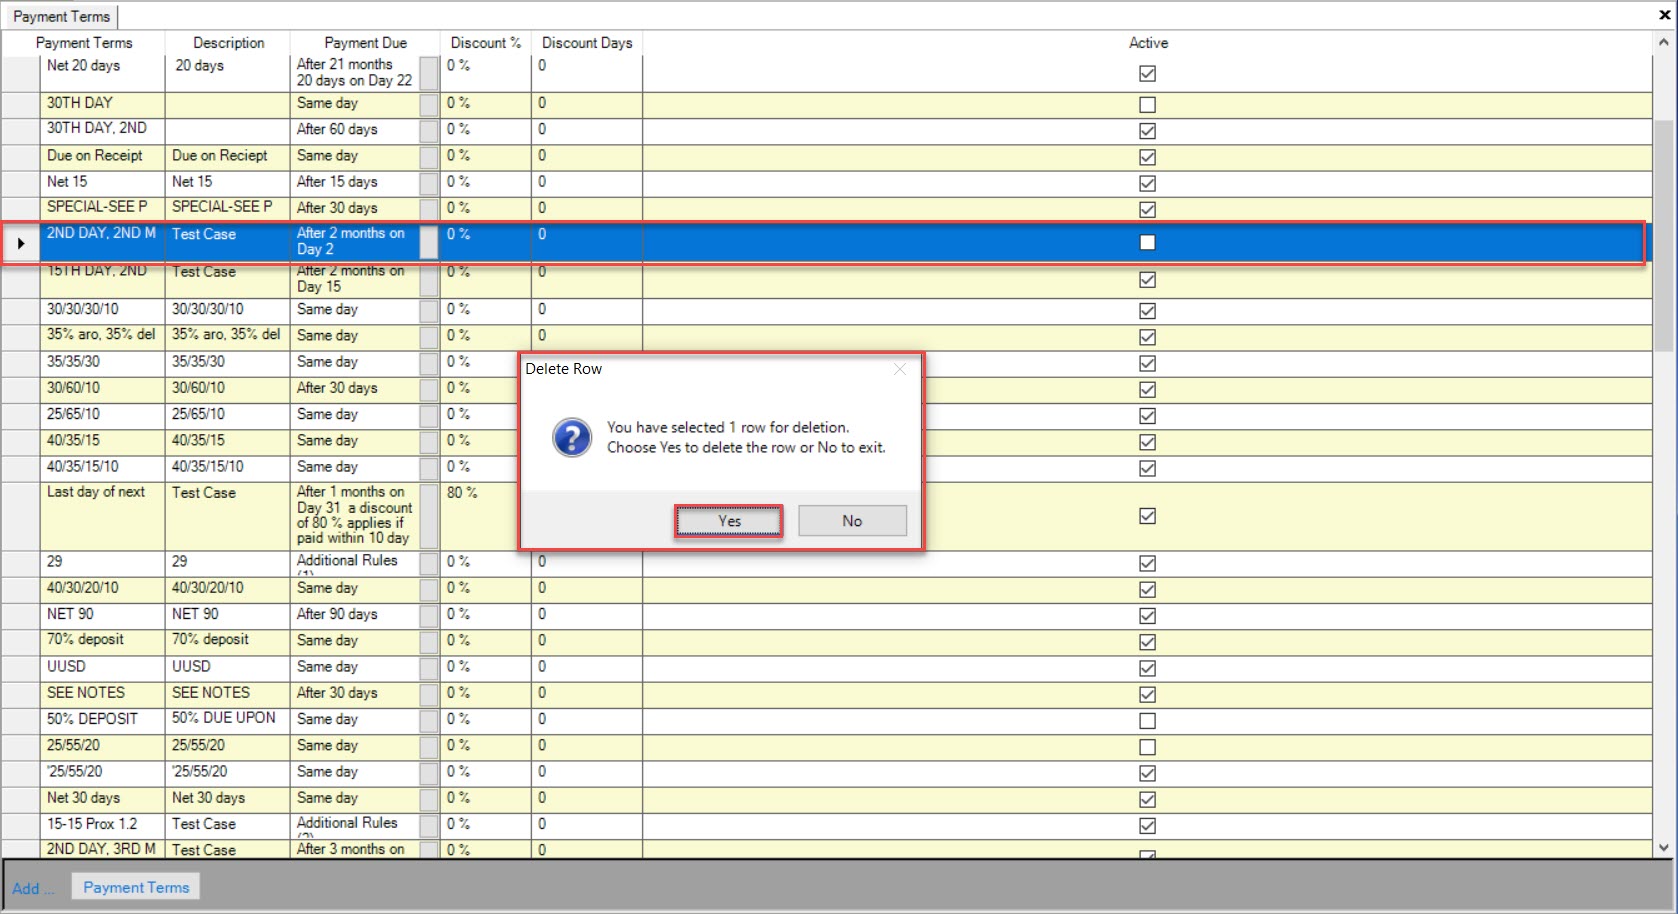
Task: Sort by Payment Terms column header
Action: pos(84,43)
